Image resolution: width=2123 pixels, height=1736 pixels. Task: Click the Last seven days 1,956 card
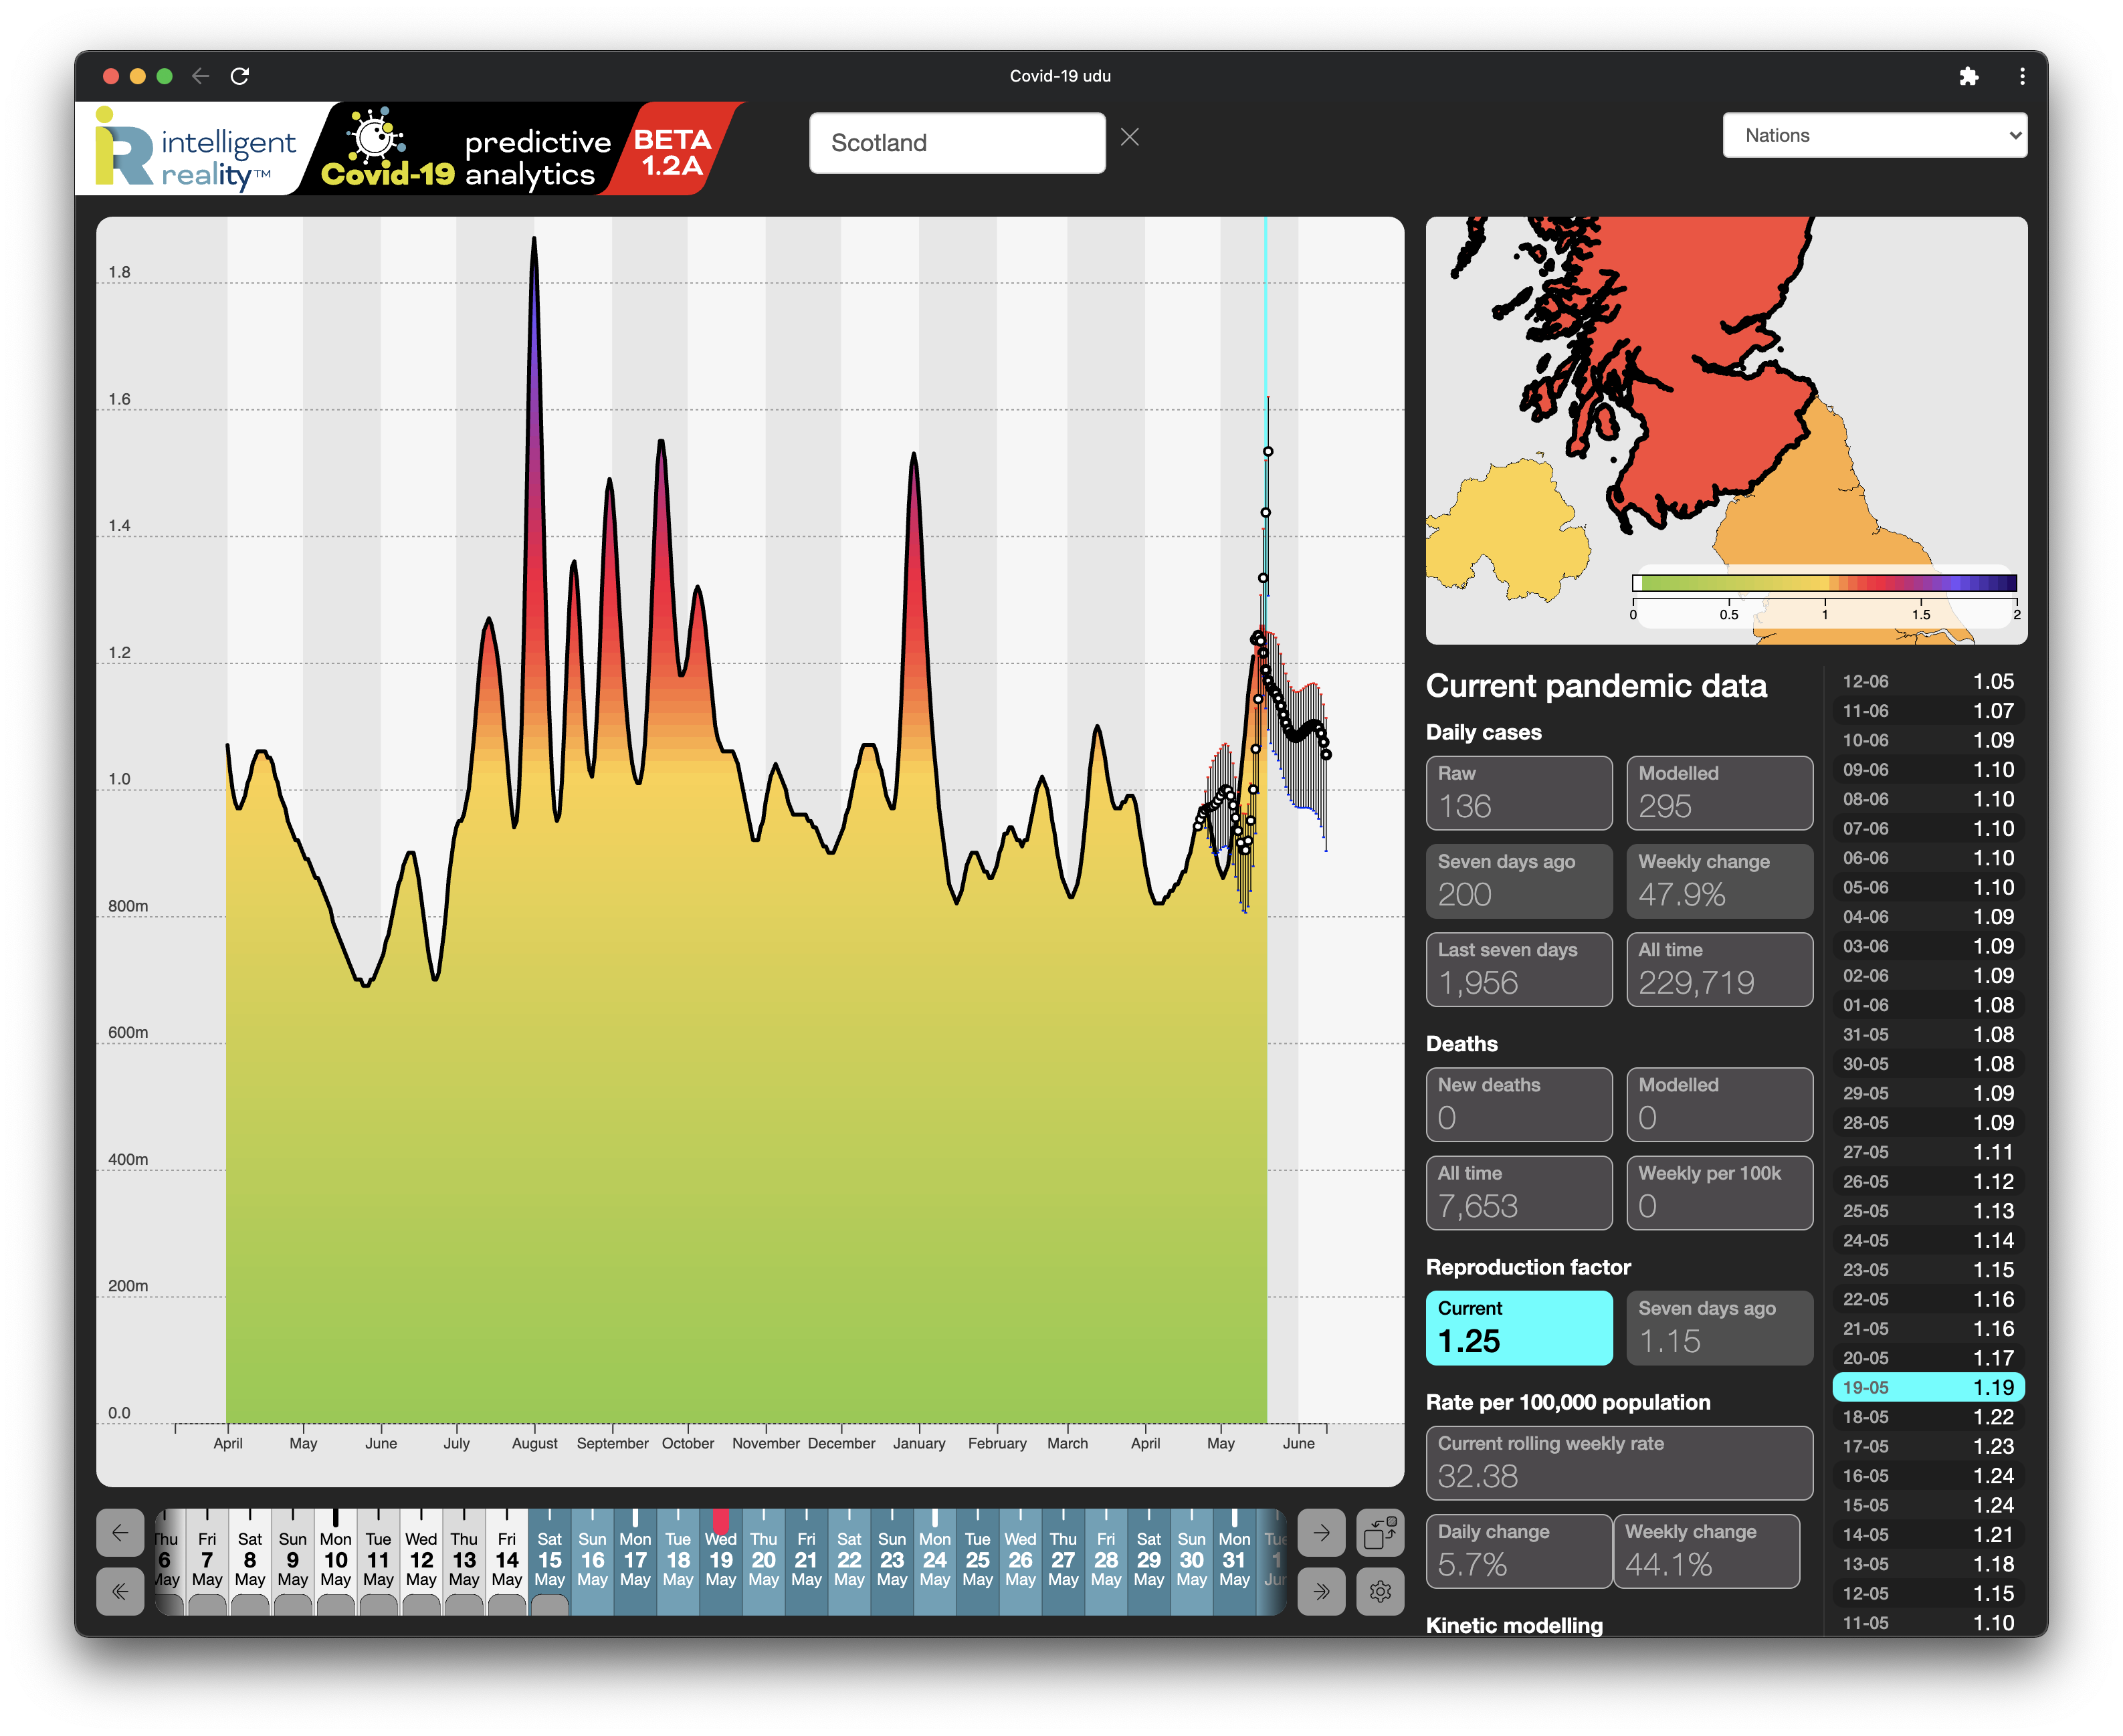coord(1518,969)
